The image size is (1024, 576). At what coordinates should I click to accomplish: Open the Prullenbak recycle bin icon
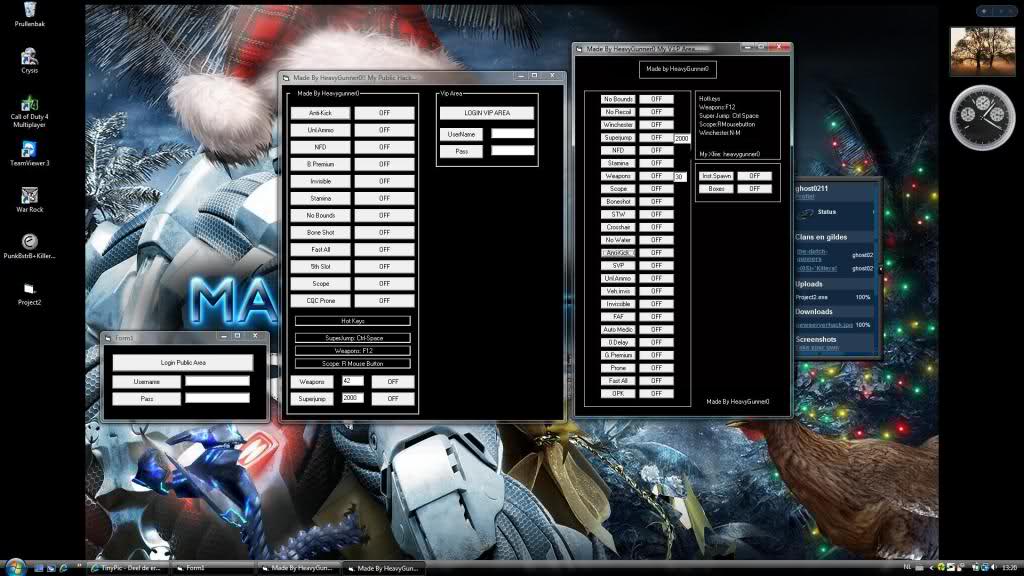tap(29, 13)
